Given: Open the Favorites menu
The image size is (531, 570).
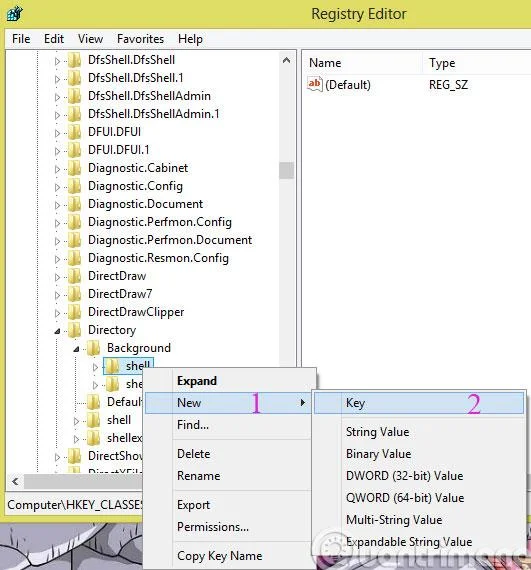Looking at the screenshot, I should click(x=140, y=39).
